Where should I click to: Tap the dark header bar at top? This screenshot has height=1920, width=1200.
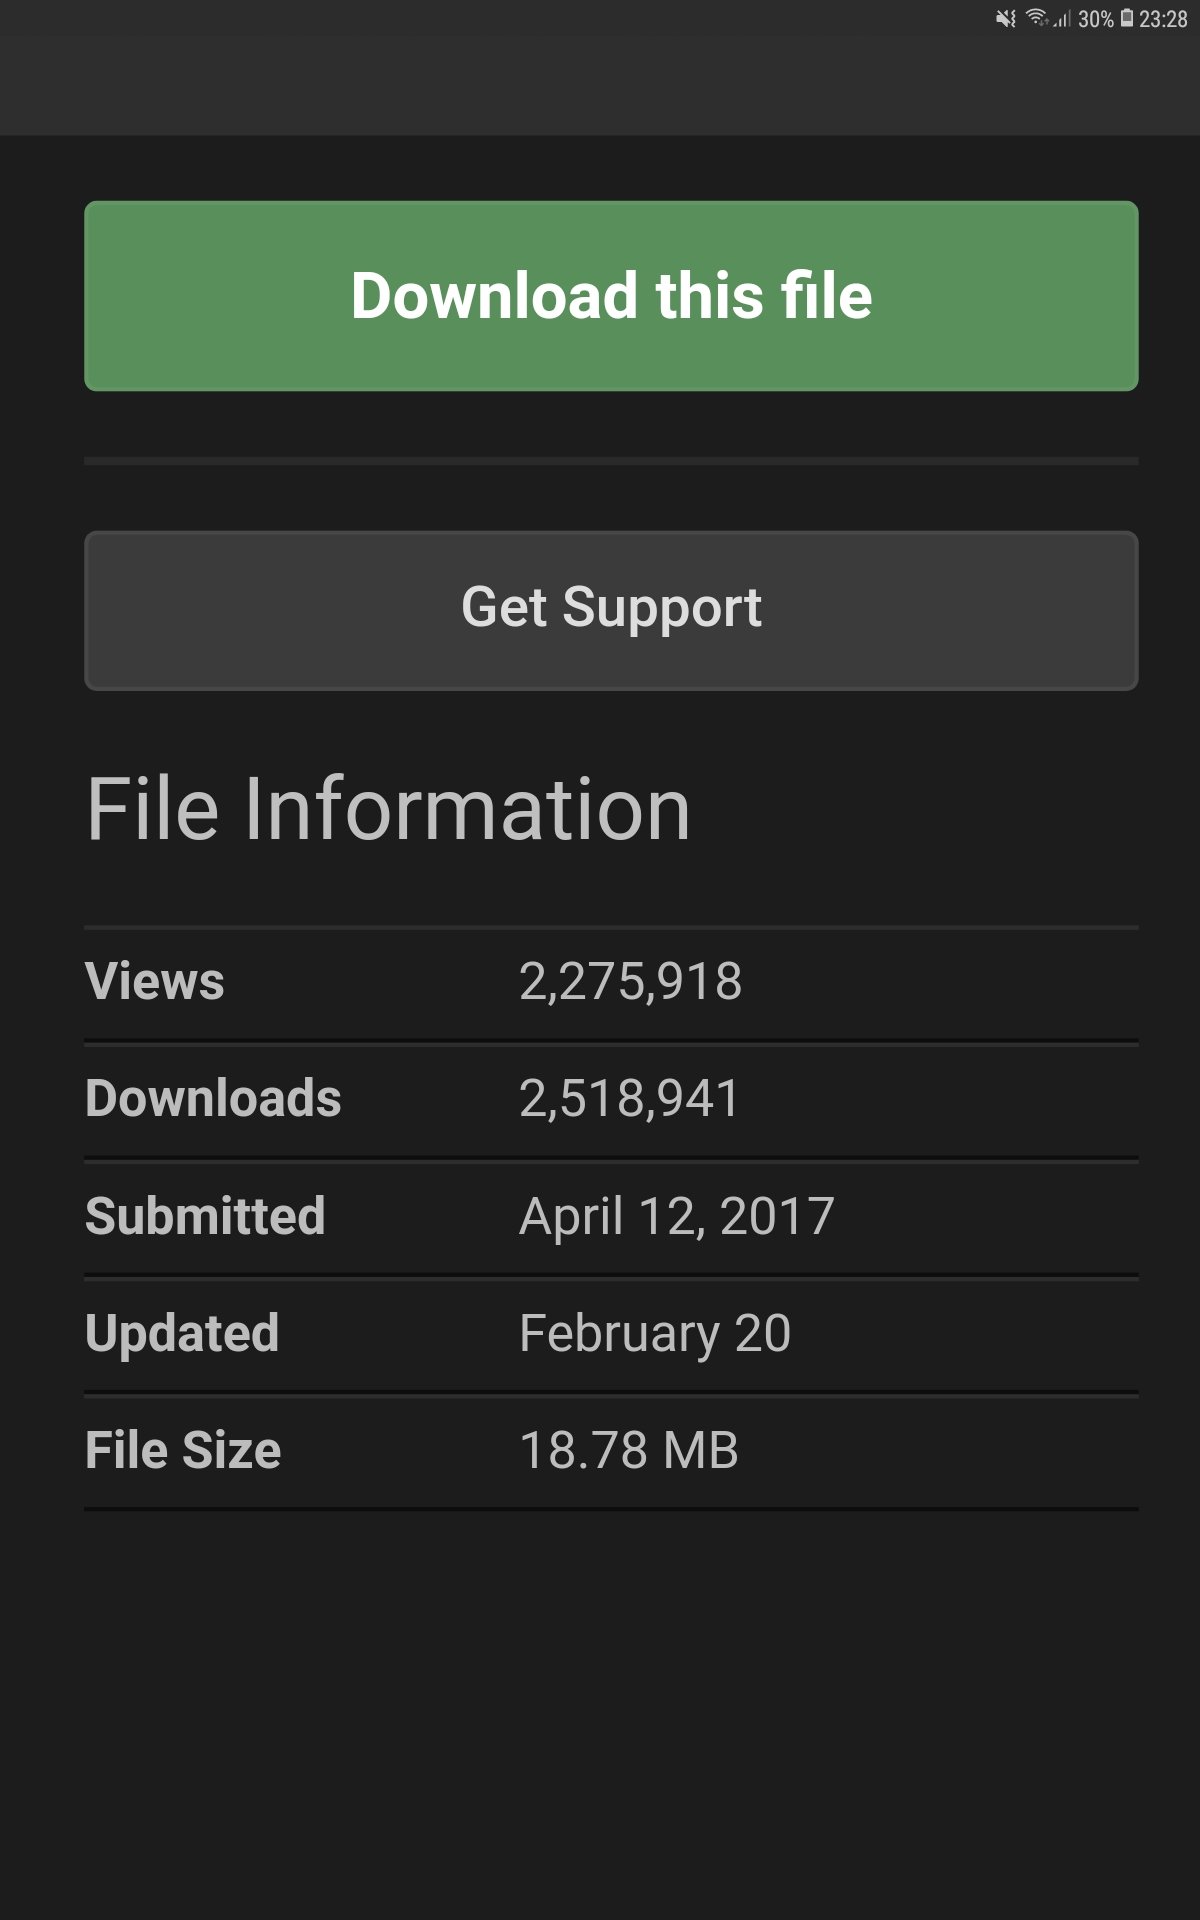tap(600, 86)
